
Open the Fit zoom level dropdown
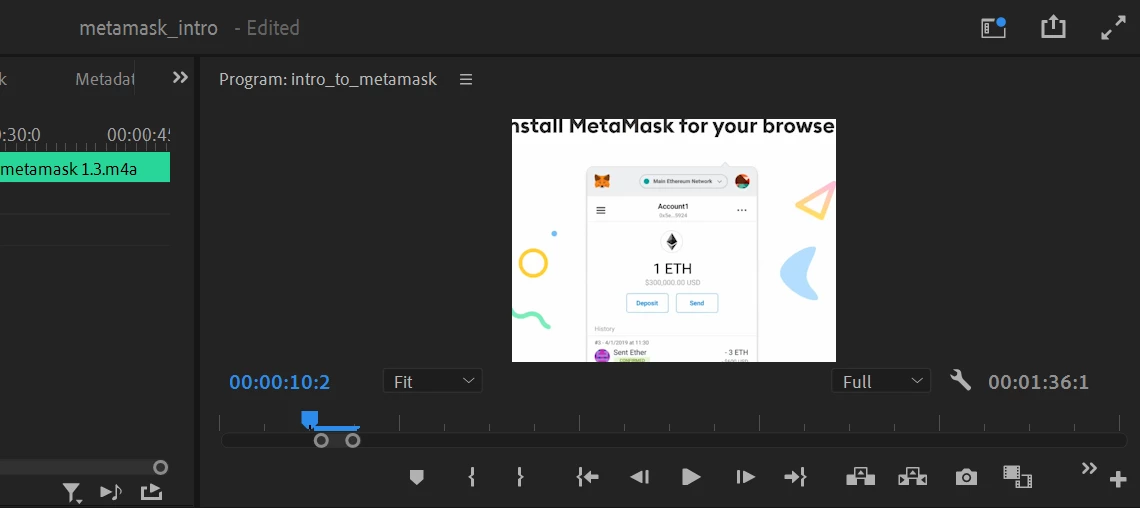pos(433,382)
